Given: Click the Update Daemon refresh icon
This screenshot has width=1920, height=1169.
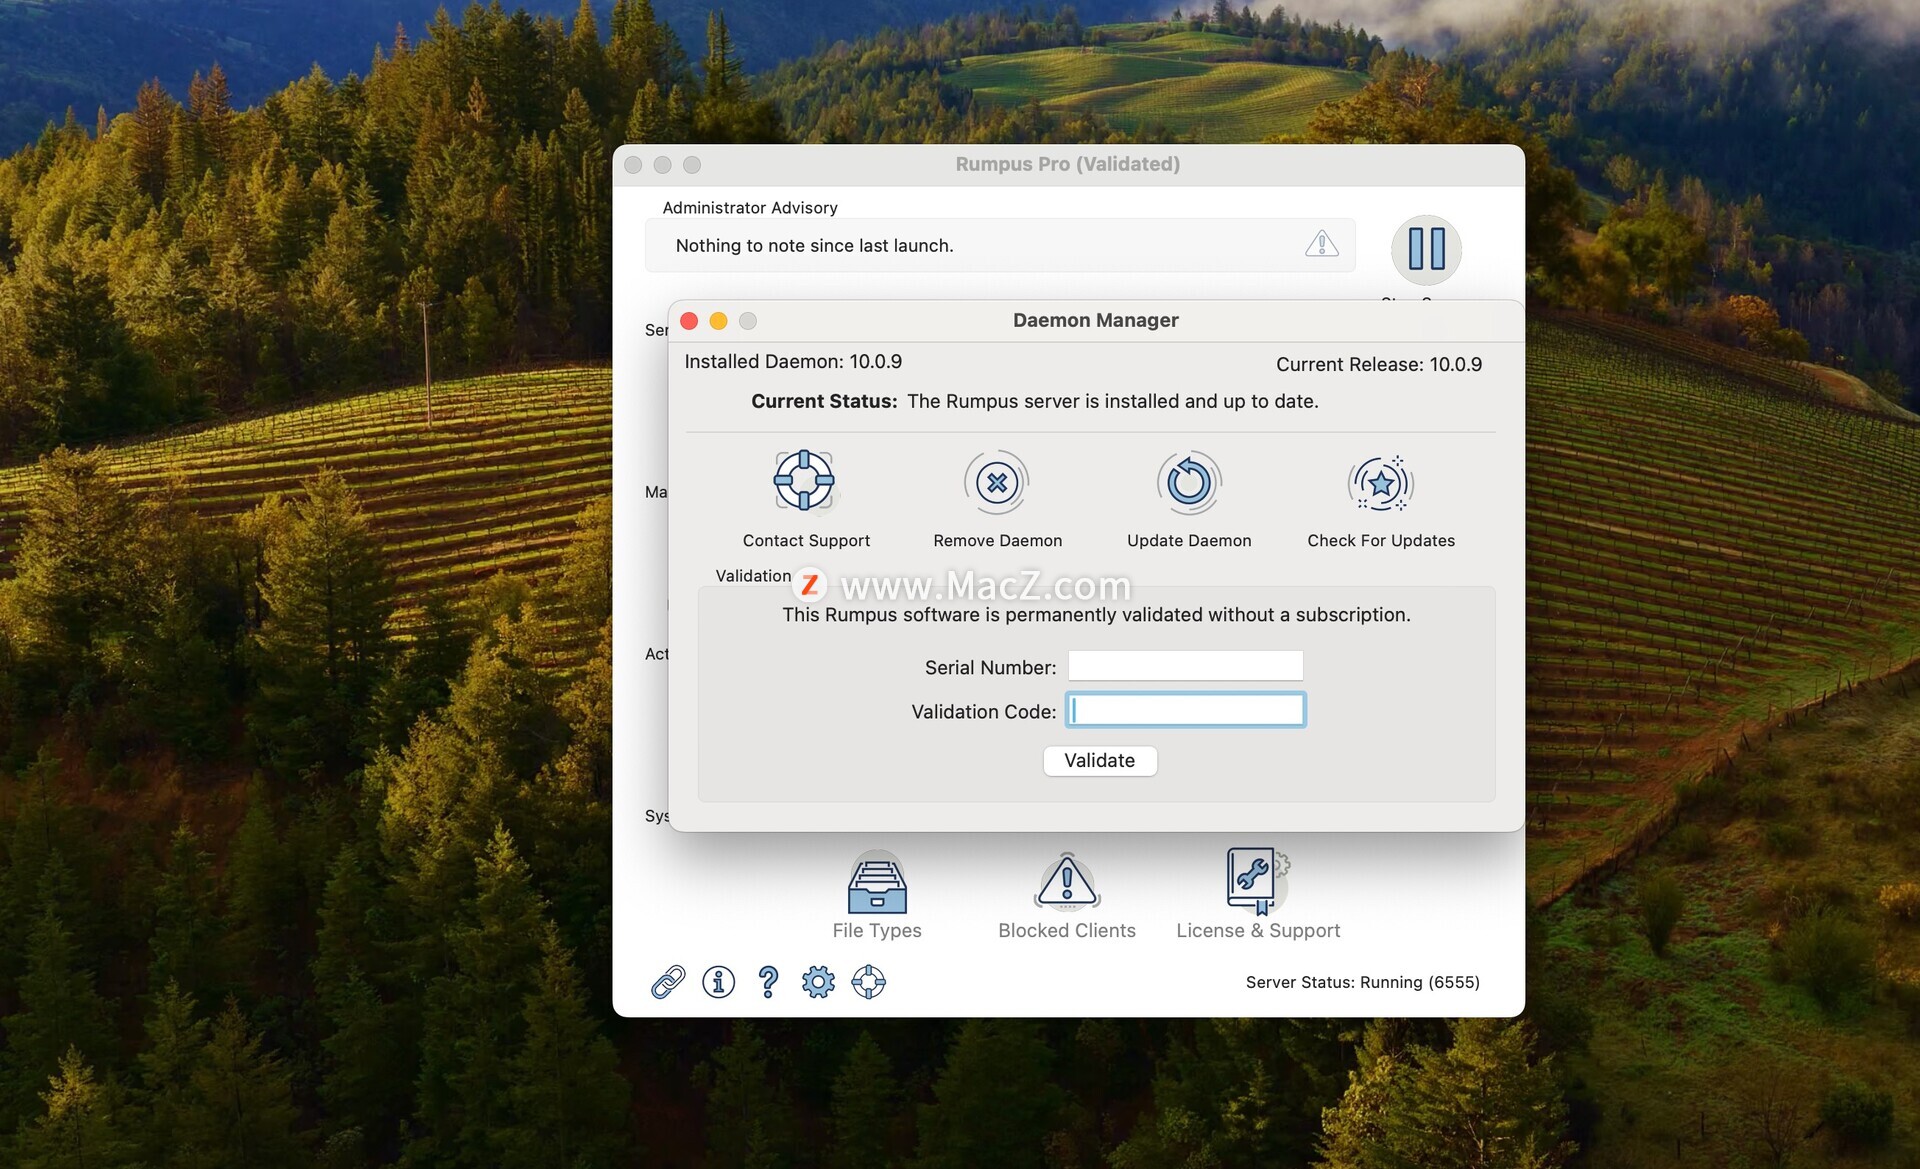Looking at the screenshot, I should click(x=1189, y=483).
